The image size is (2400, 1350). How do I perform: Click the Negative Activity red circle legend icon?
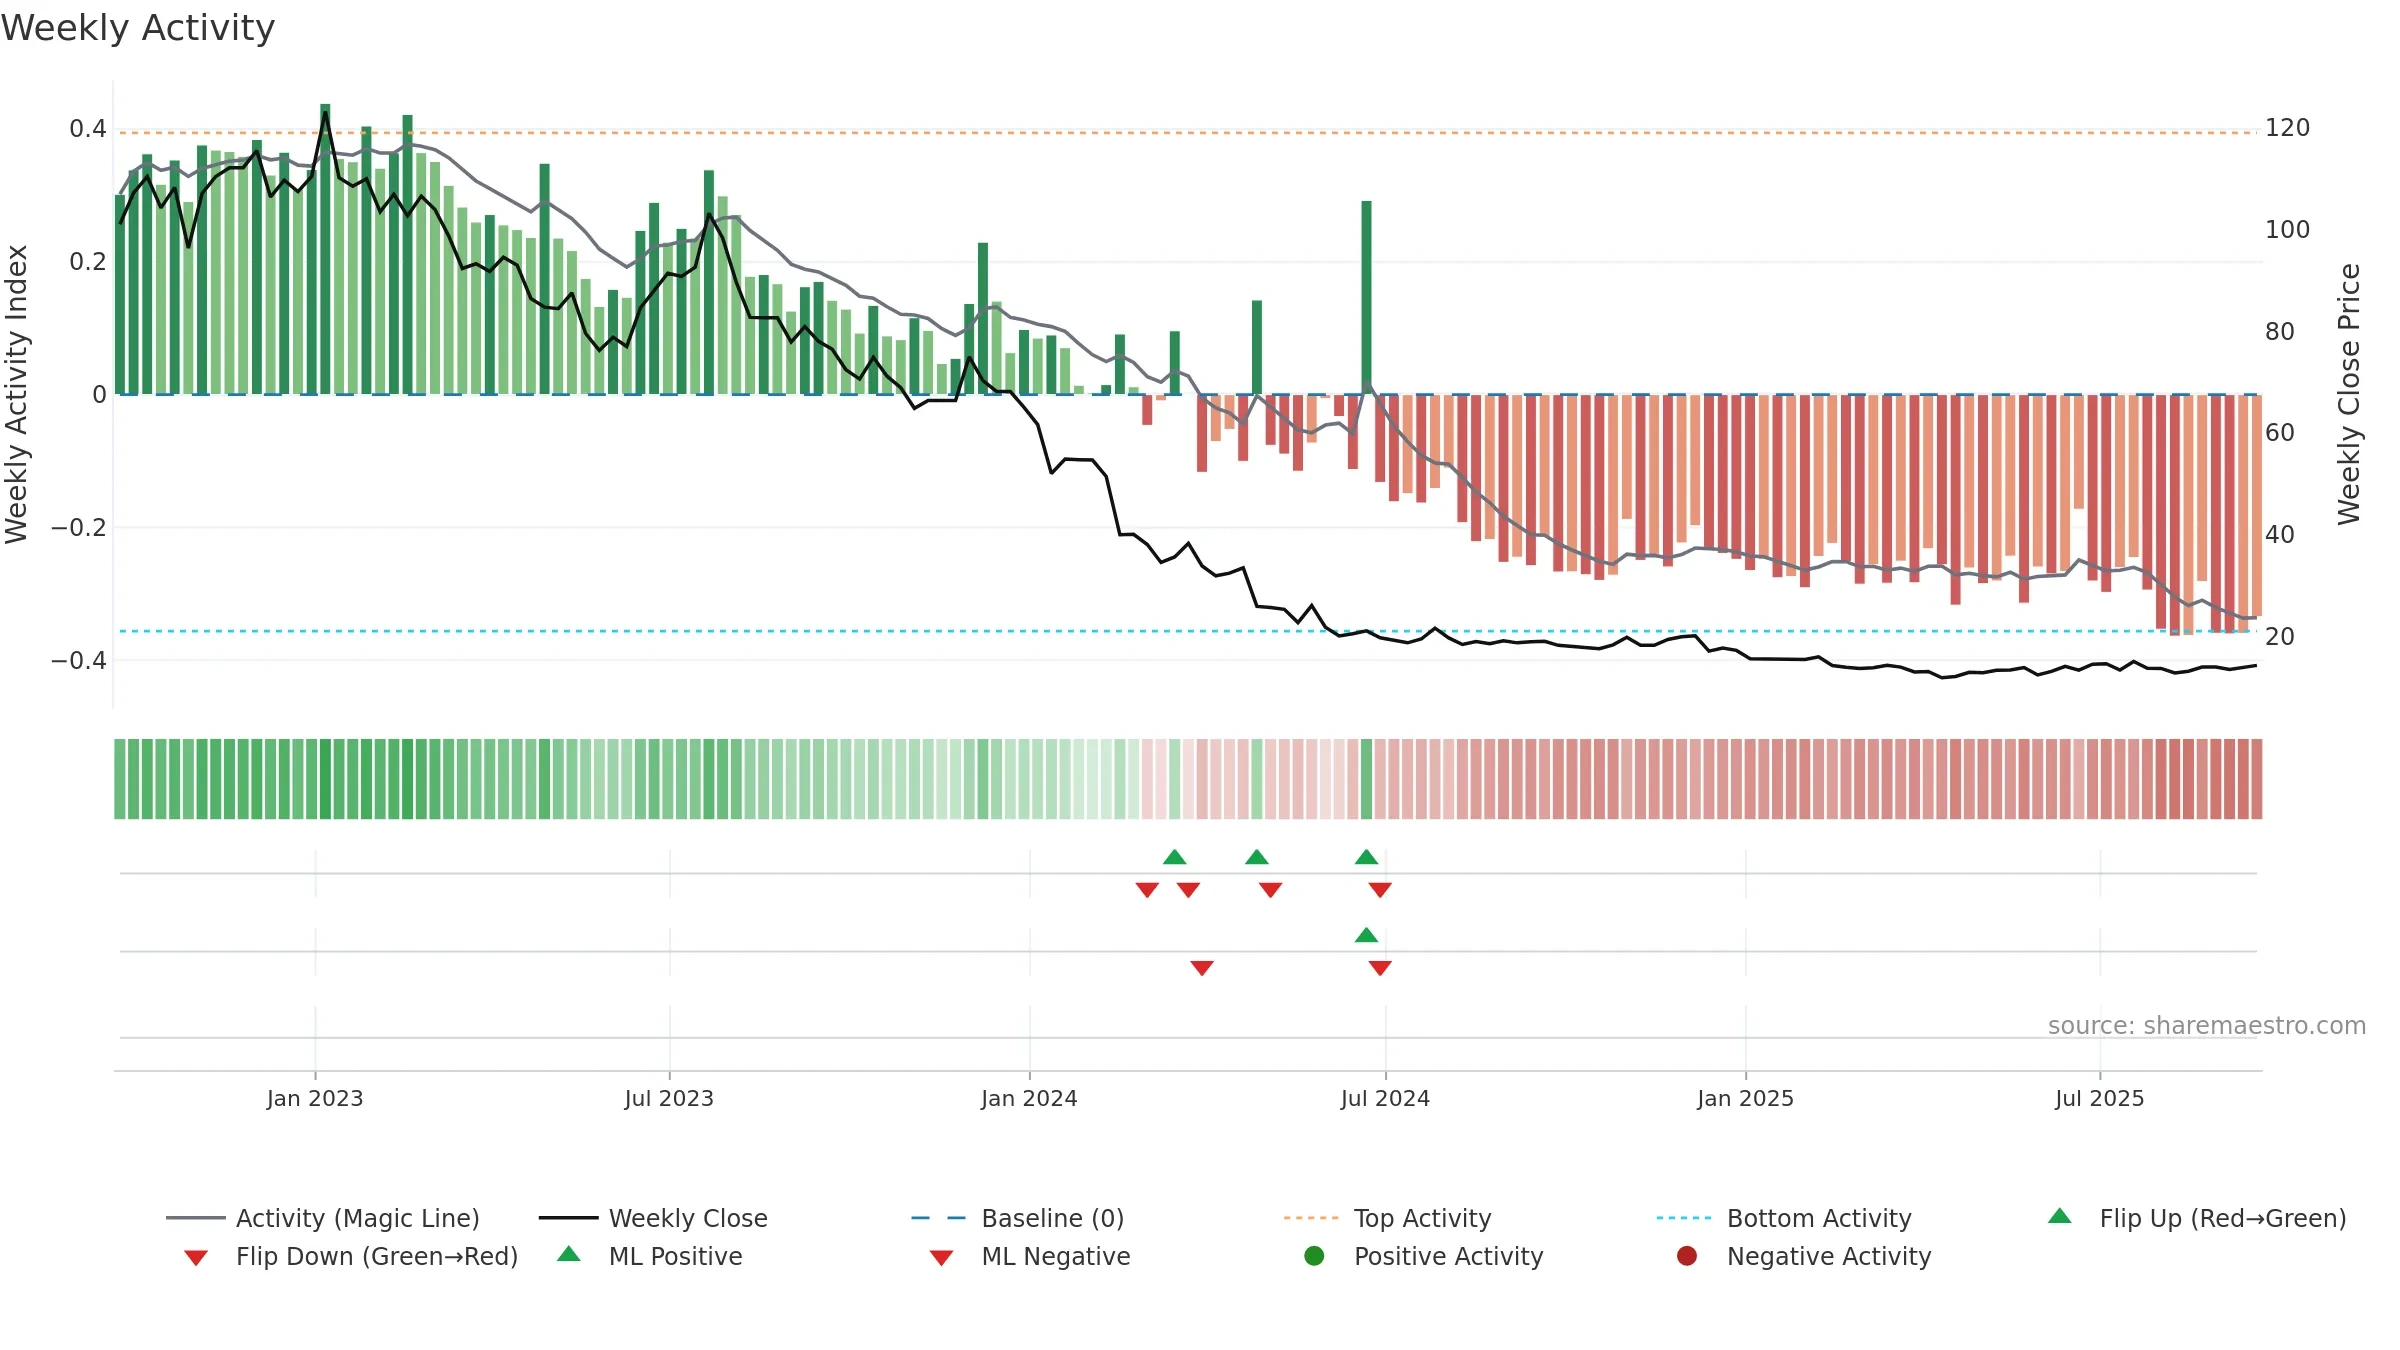coord(1687,1256)
